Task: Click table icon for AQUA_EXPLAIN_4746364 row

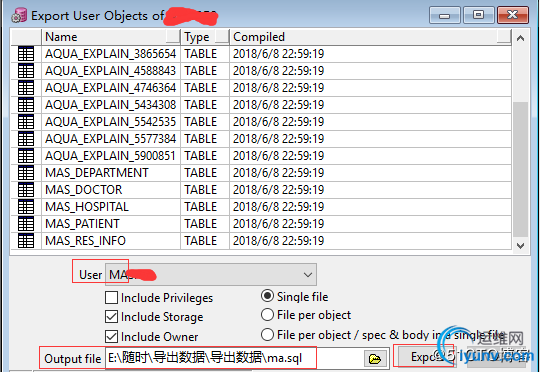Action: pyautogui.click(x=26, y=88)
